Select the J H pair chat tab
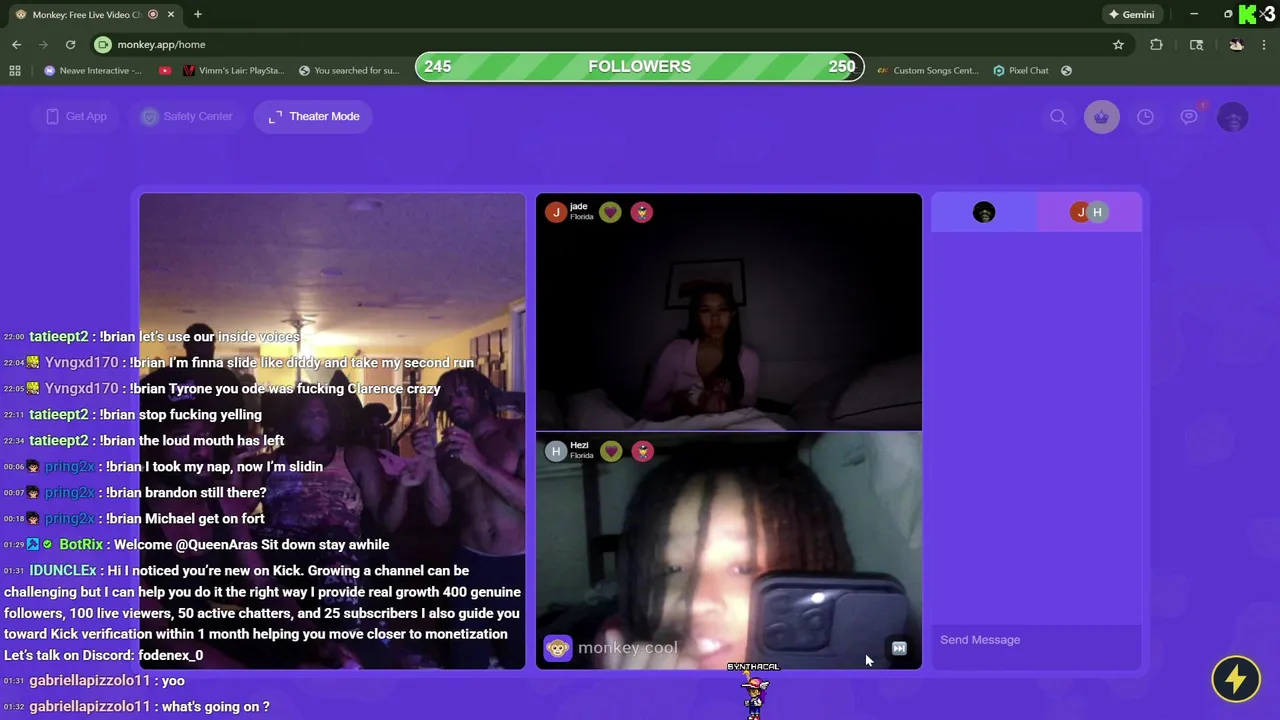 coord(1089,212)
